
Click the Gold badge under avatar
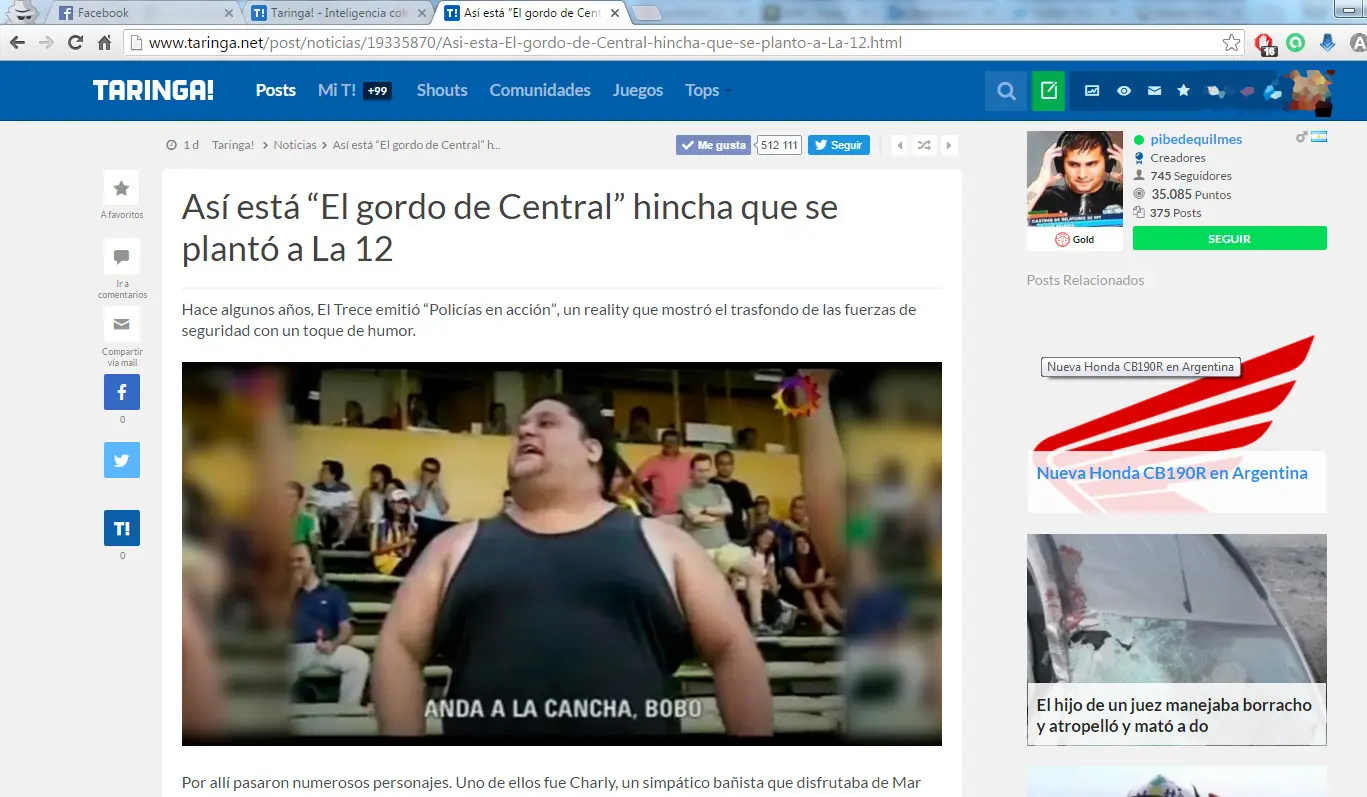(1075, 240)
